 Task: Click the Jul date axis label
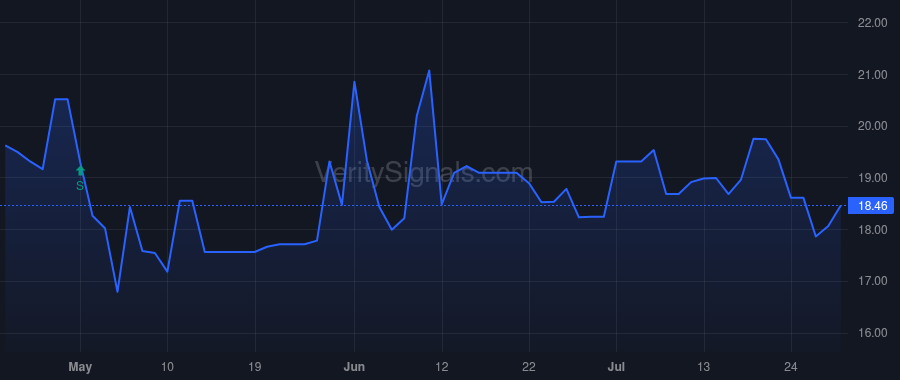click(x=616, y=367)
